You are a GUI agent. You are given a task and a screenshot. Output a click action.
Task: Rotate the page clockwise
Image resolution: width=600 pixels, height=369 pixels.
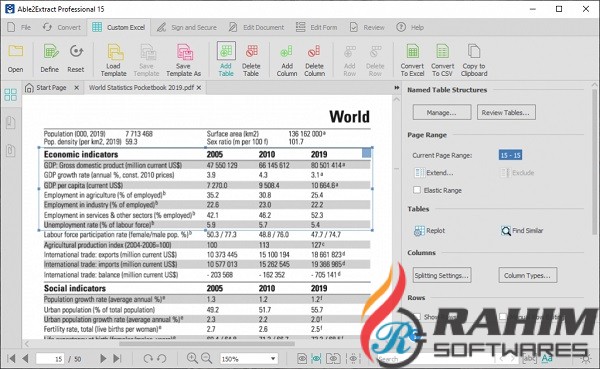click(148, 358)
